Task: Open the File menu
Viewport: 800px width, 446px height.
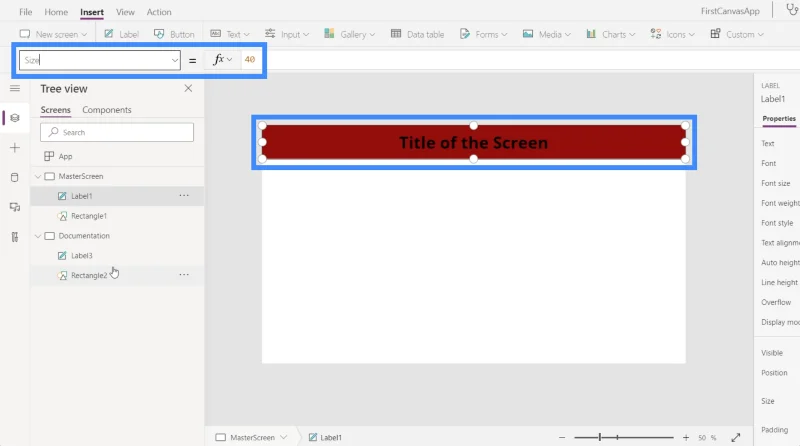Action: click(26, 12)
